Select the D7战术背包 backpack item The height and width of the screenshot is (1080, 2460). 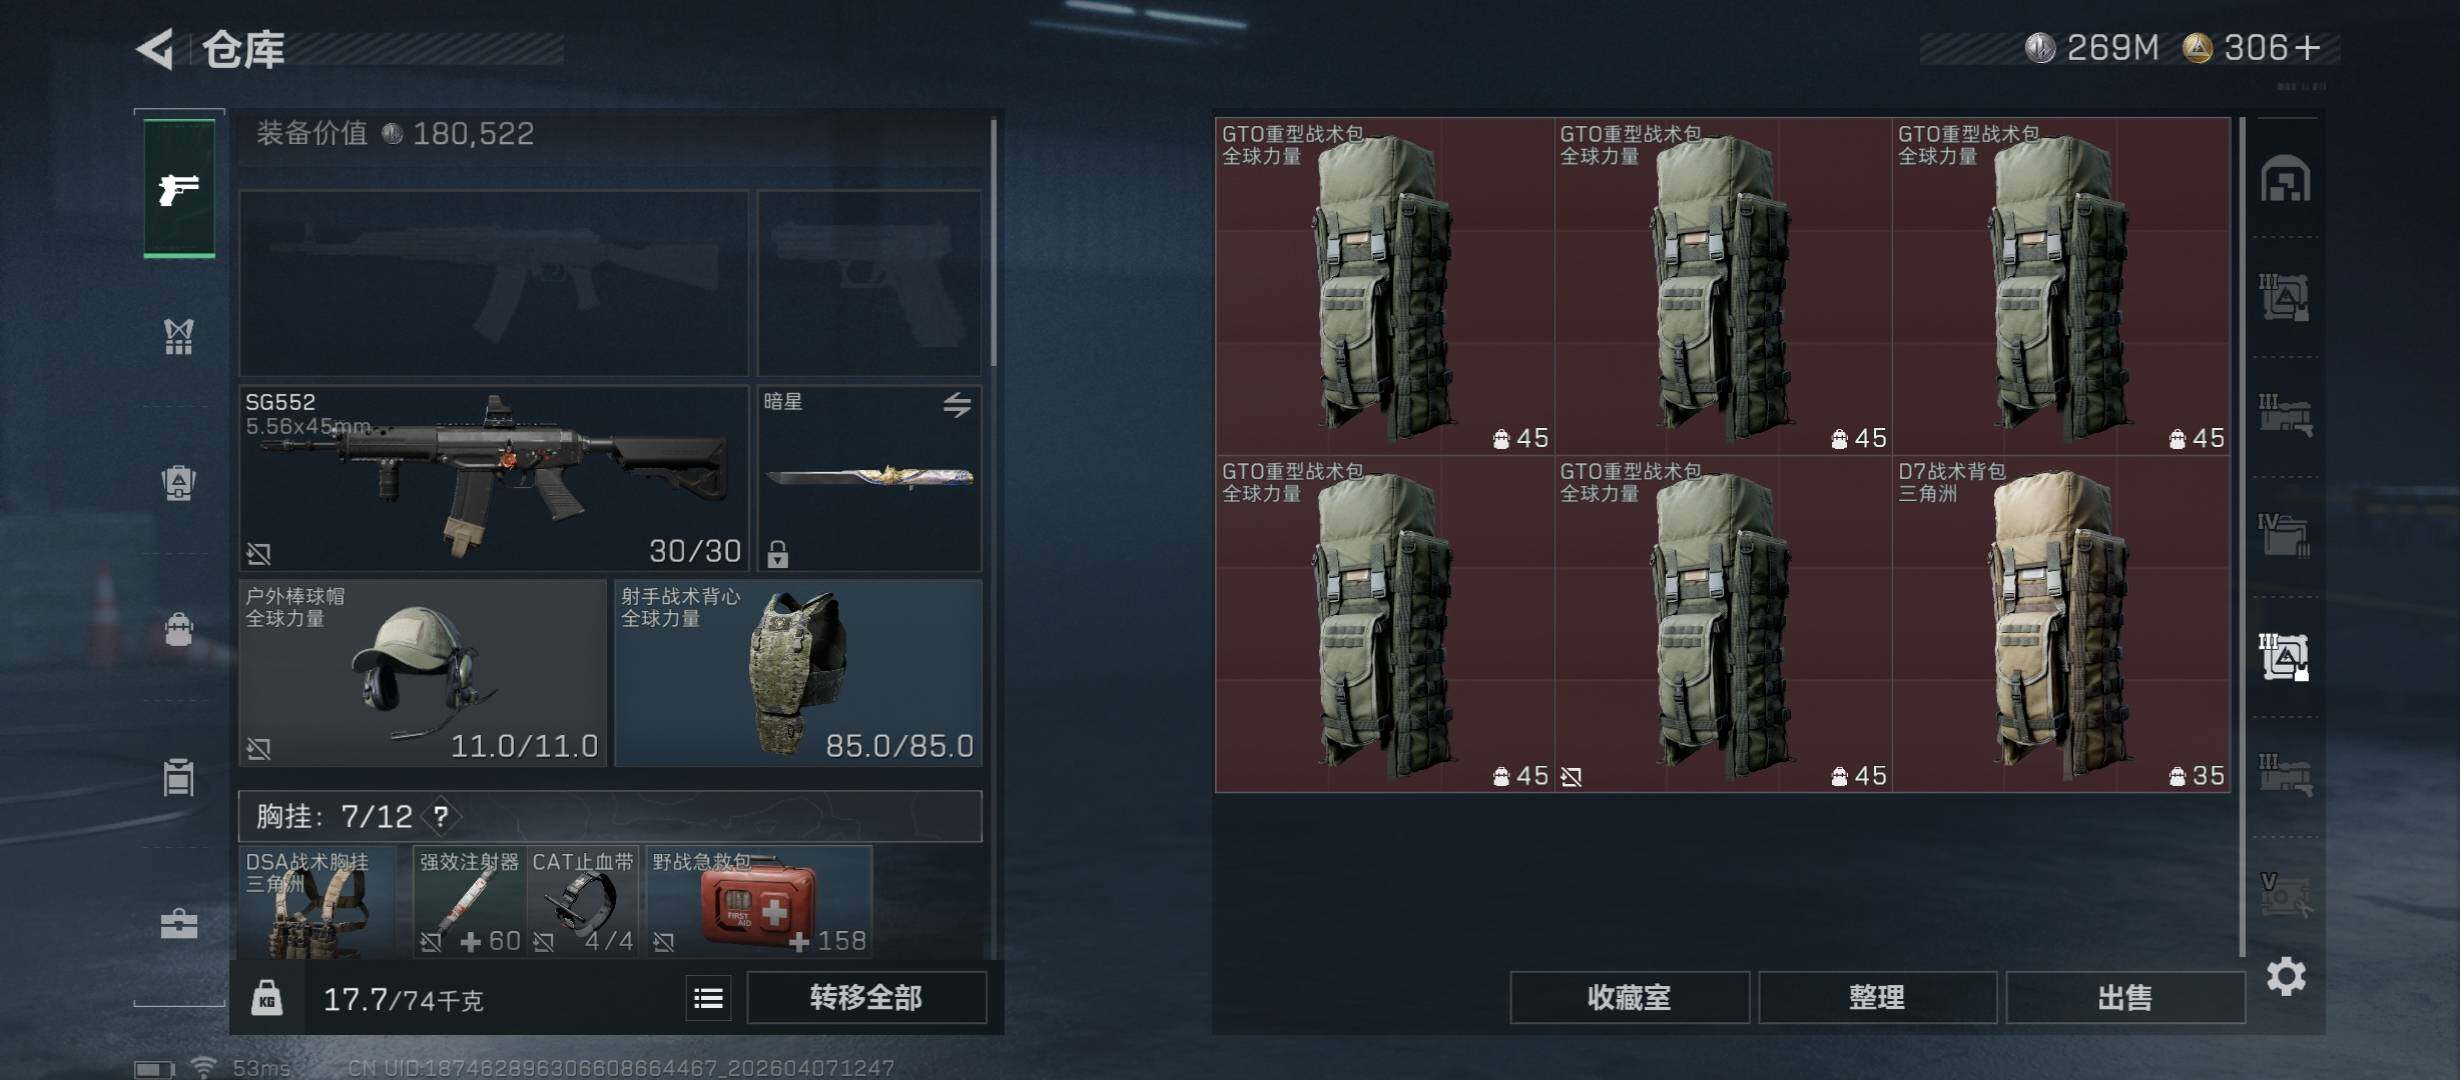click(2061, 624)
